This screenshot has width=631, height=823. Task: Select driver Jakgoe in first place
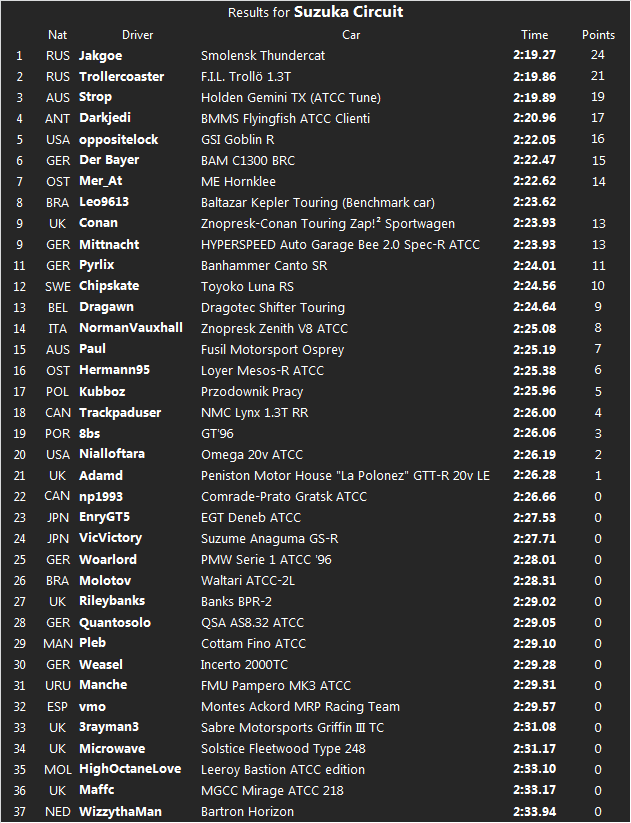pyautogui.click(x=100, y=56)
